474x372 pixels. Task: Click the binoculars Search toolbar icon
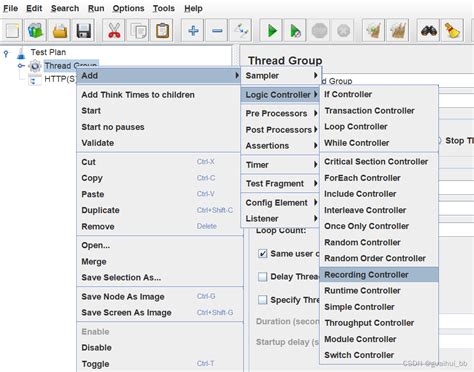point(429,31)
